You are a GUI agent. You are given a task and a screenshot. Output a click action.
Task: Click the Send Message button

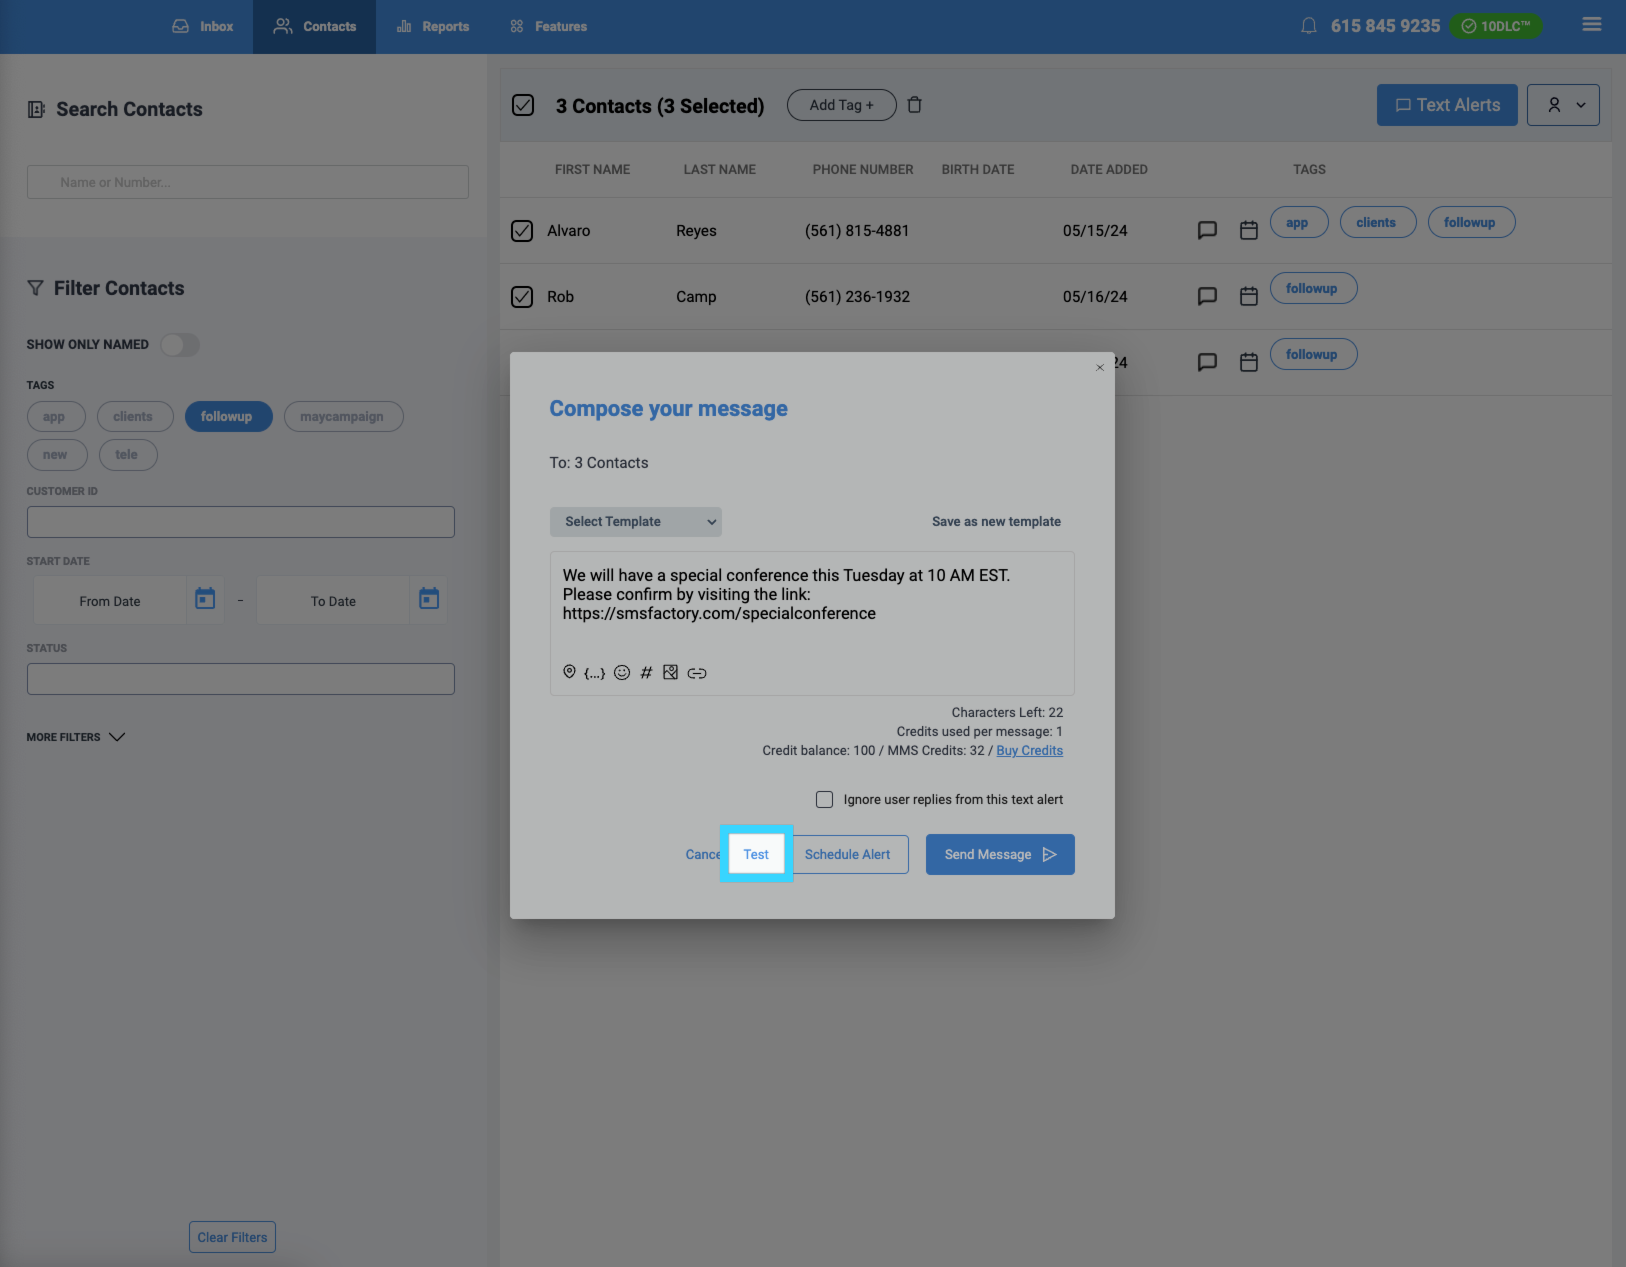coord(999,855)
